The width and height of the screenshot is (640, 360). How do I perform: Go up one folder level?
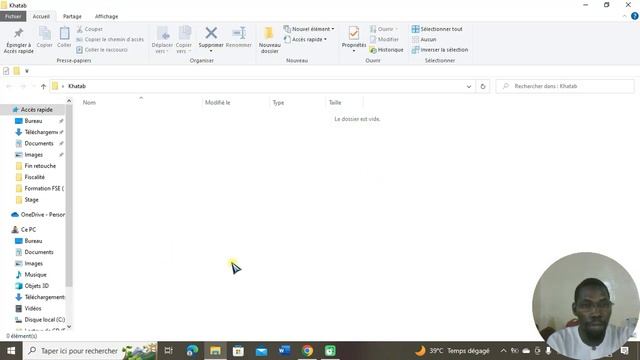[43, 86]
